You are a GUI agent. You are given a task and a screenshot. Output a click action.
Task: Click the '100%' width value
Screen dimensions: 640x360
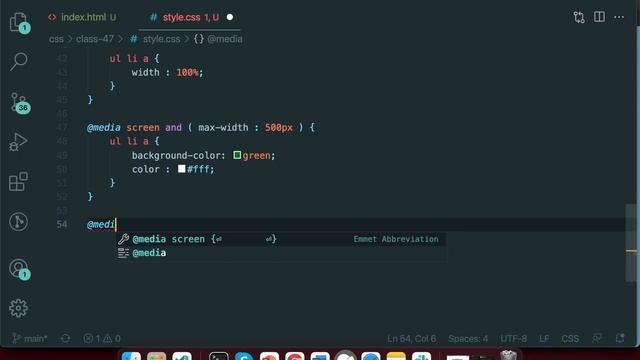187,72
